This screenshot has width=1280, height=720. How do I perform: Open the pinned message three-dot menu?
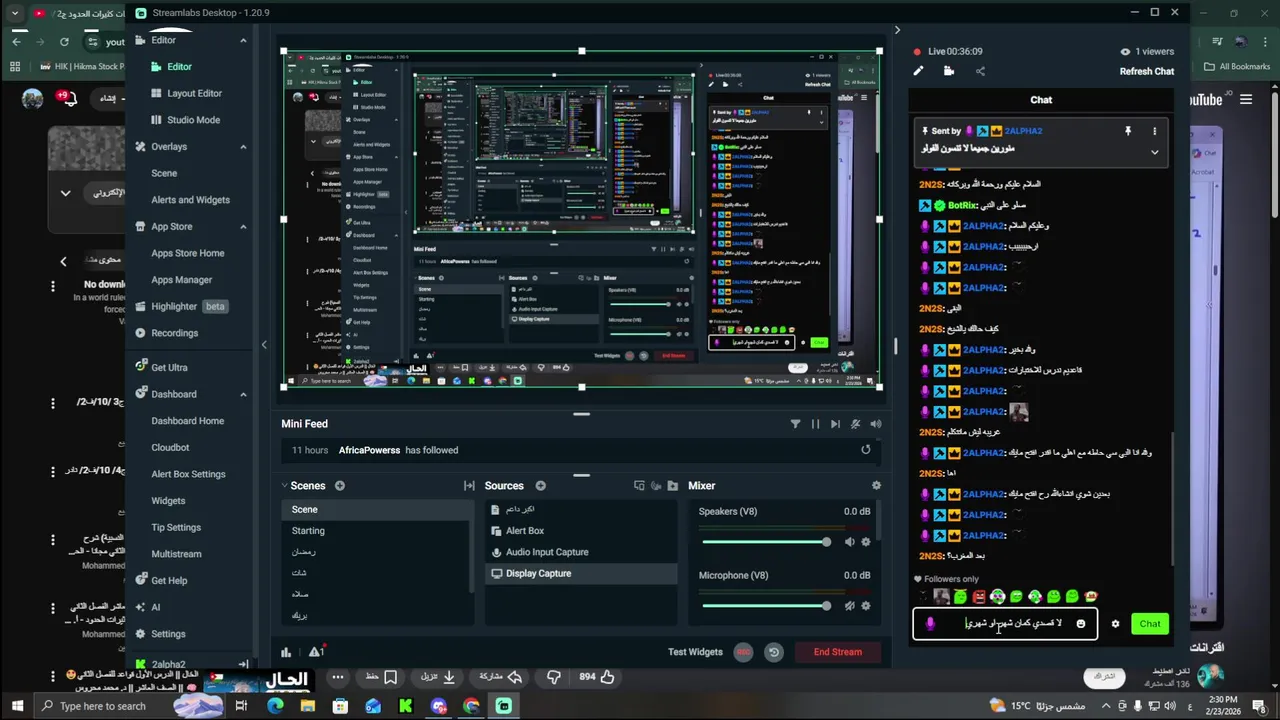pyautogui.click(x=1154, y=131)
